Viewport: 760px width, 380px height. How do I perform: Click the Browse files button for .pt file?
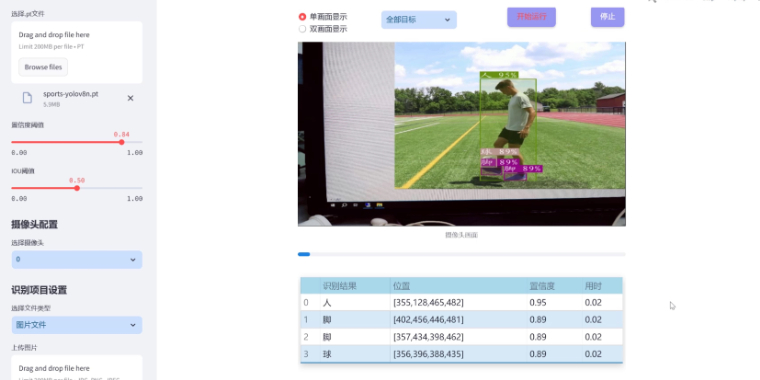(43, 67)
